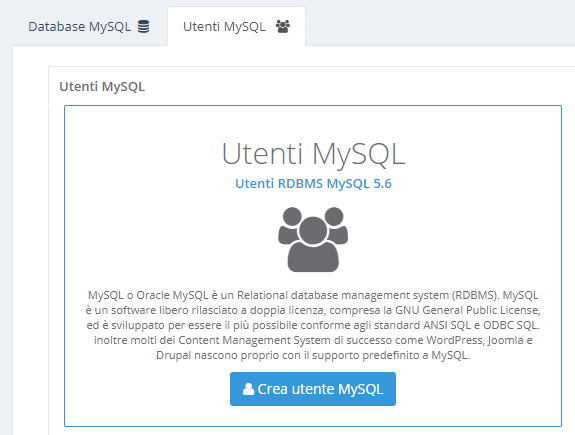Create a new MySQL user
Image resolution: width=575 pixels, height=435 pixels.
click(313, 389)
